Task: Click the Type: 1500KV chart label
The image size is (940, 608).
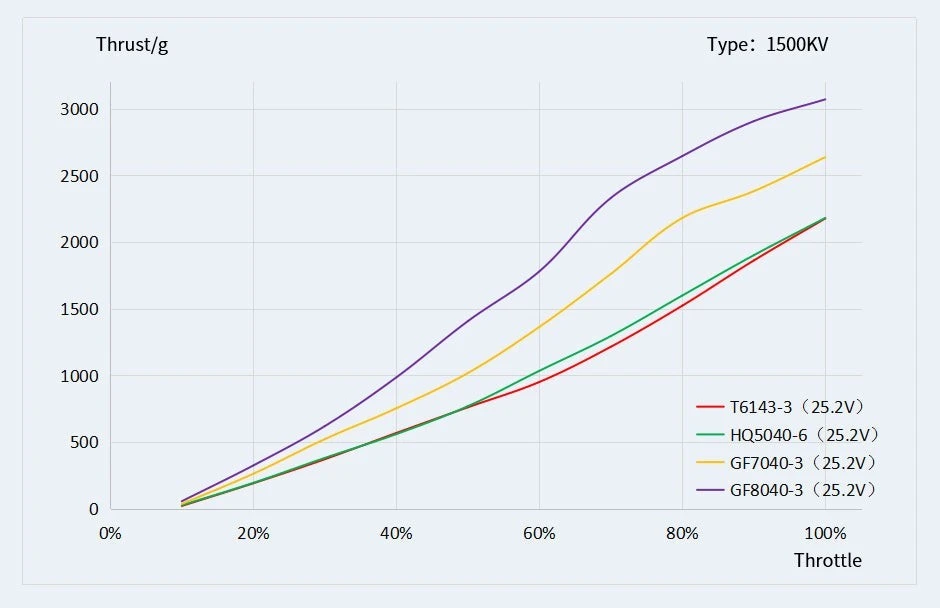Action: pyautogui.click(x=767, y=45)
